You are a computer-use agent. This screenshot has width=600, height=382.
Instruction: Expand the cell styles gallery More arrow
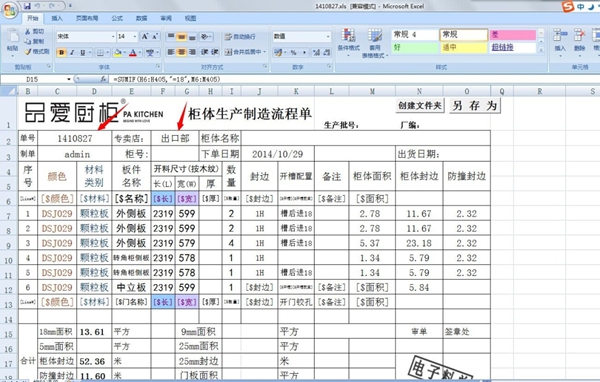point(541,50)
